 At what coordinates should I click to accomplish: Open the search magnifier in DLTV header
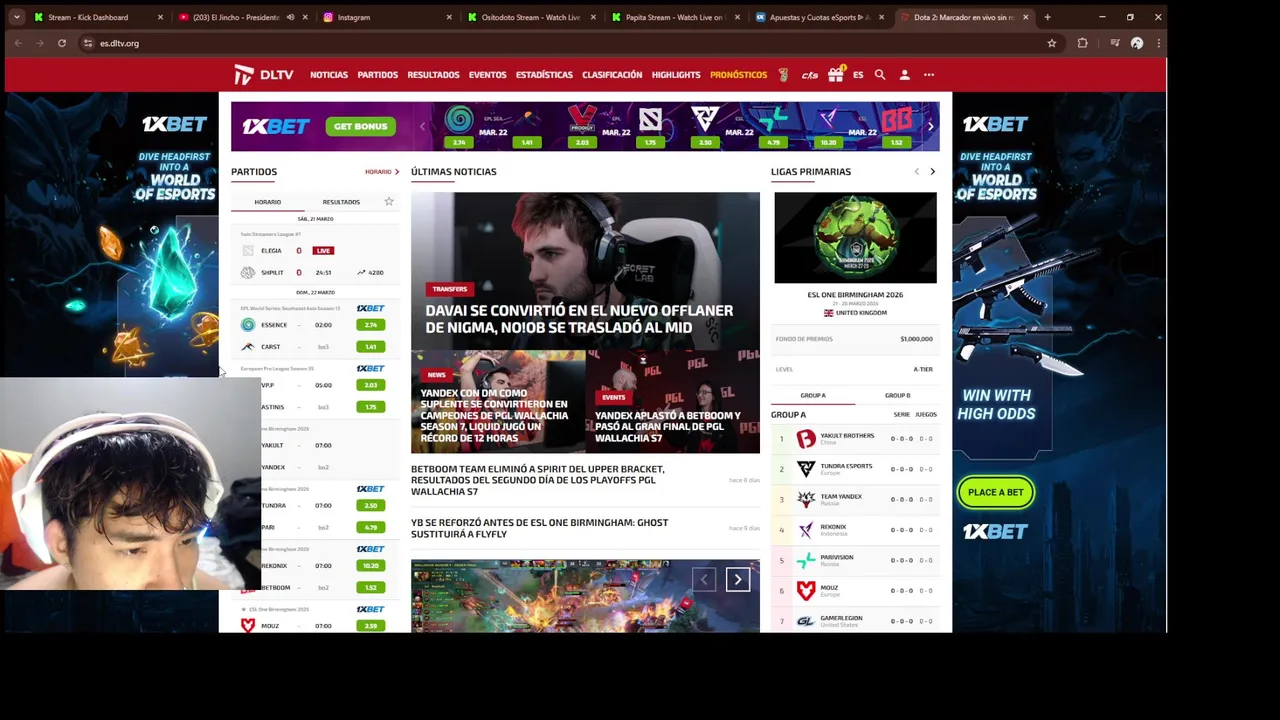tap(880, 75)
